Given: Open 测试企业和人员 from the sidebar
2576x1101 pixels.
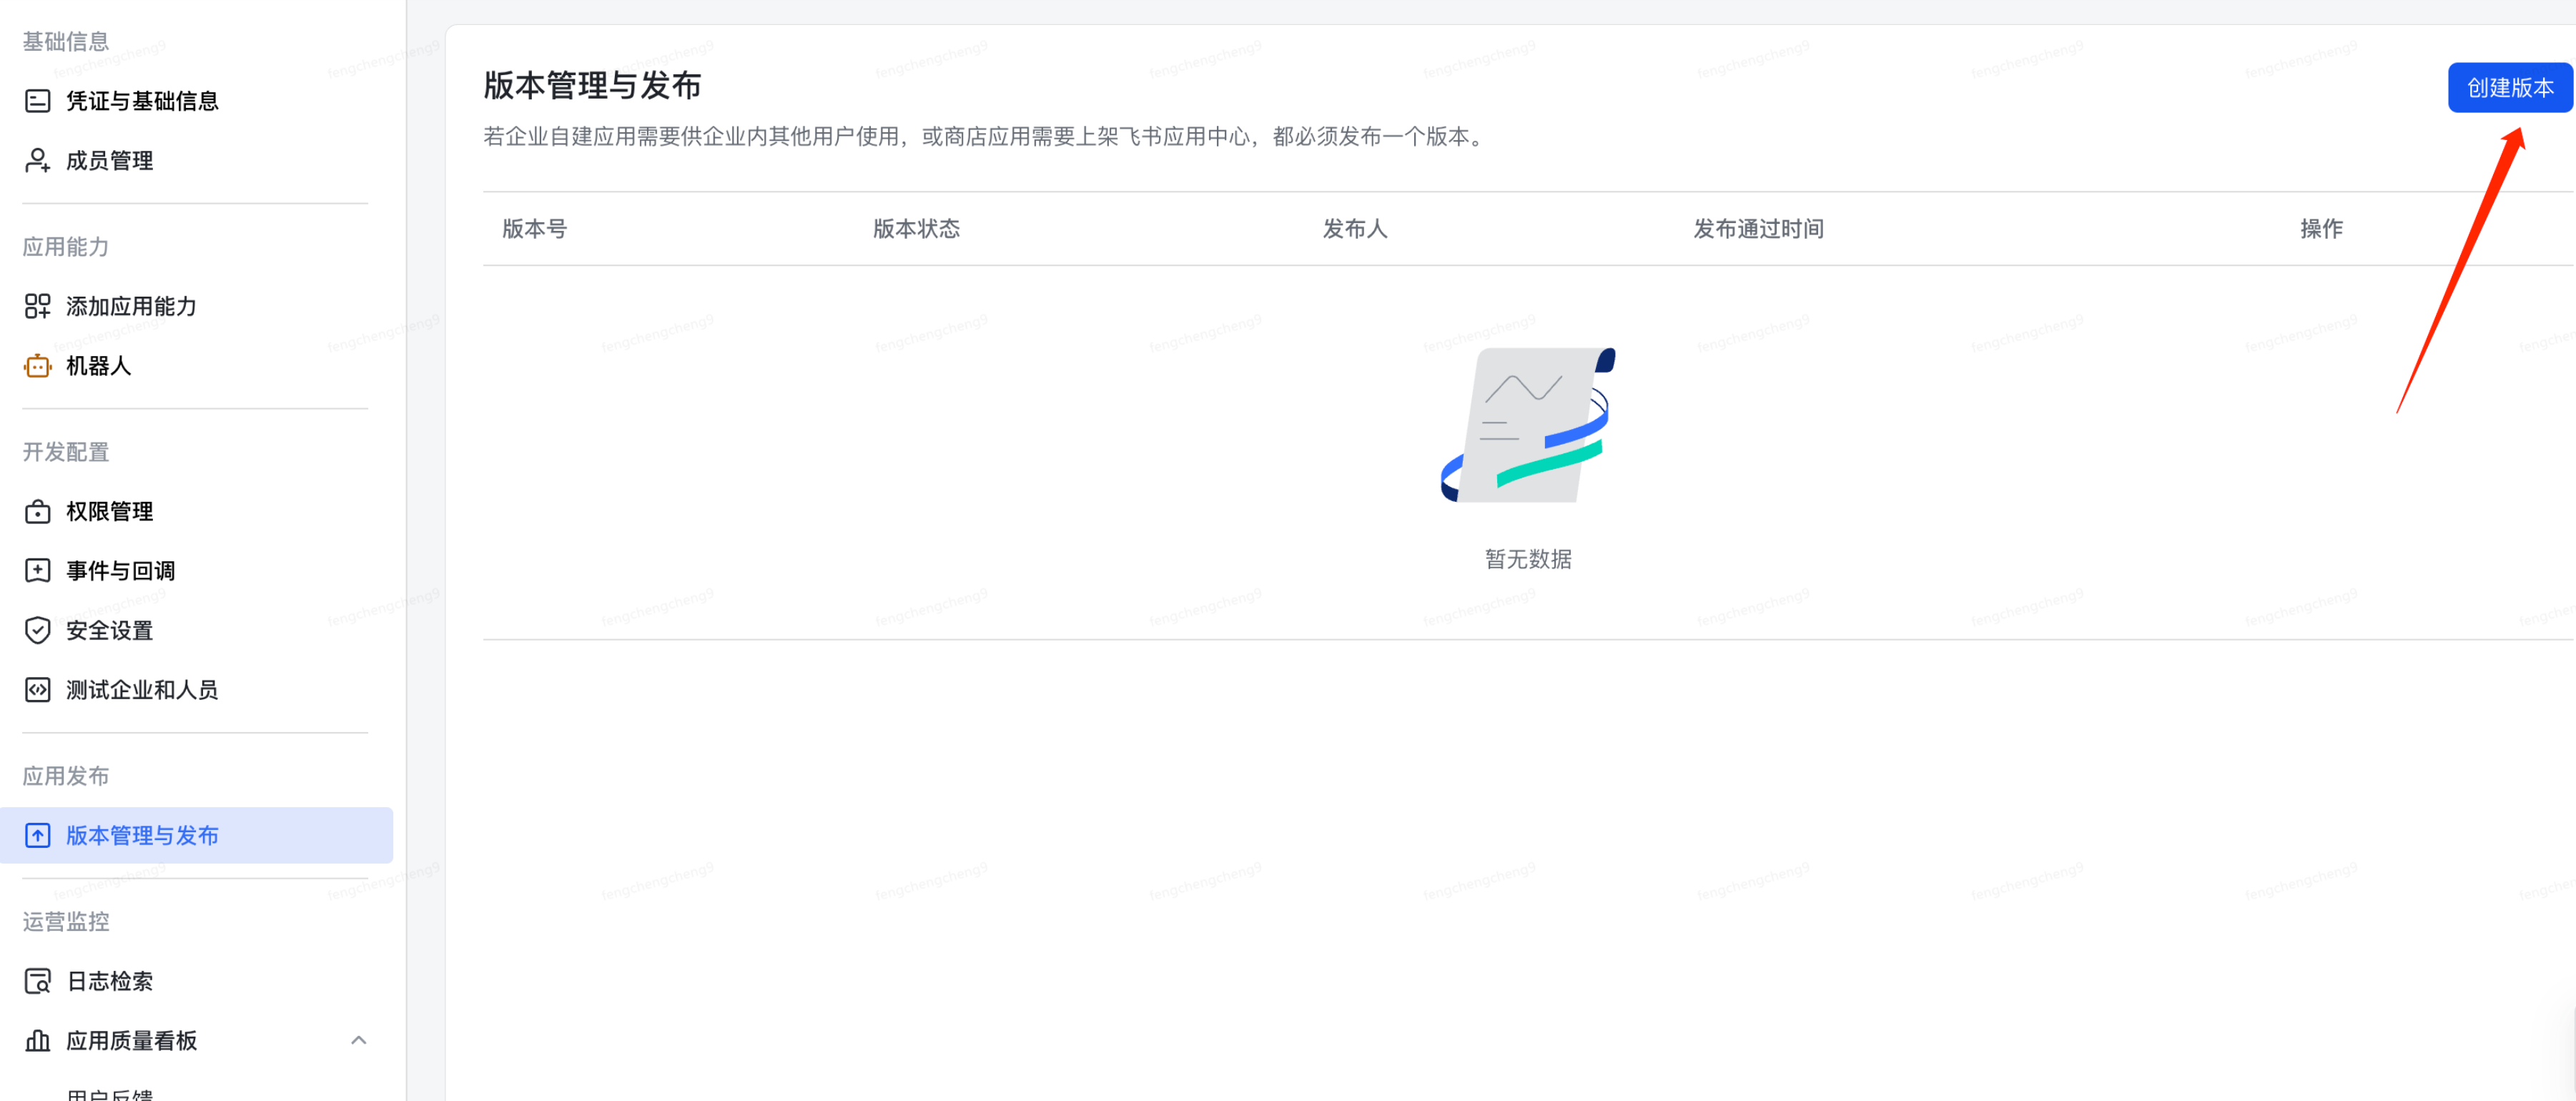Looking at the screenshot, I should [x=142, y=689].
